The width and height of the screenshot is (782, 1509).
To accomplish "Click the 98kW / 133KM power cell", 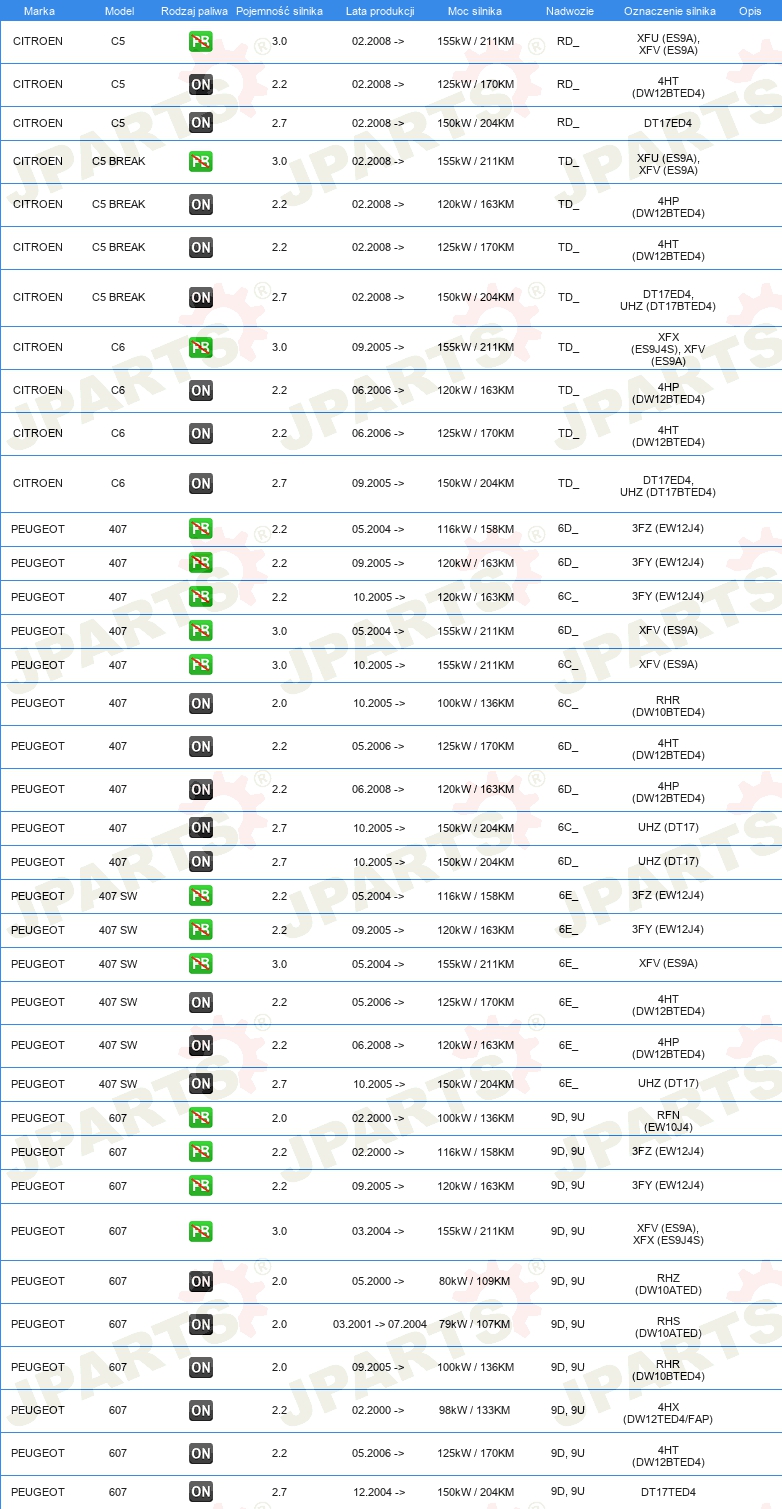I will (475, 1410).
